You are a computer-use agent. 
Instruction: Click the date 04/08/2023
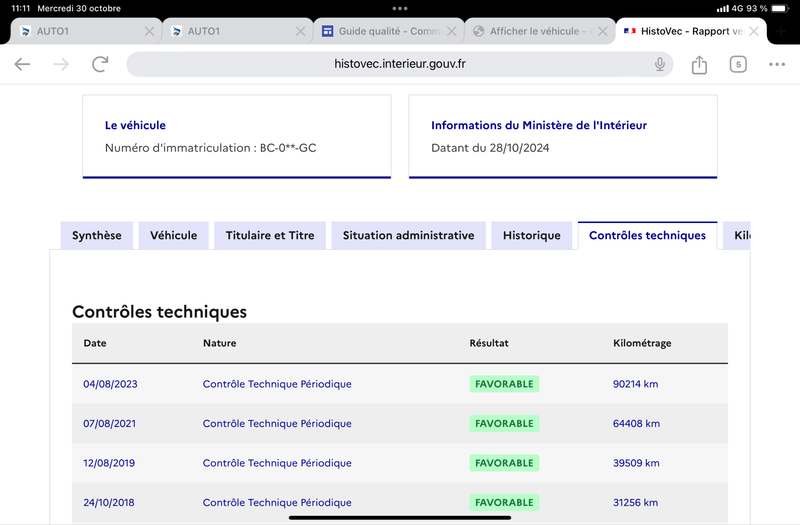pyautogui.click(x=110, y=384)
